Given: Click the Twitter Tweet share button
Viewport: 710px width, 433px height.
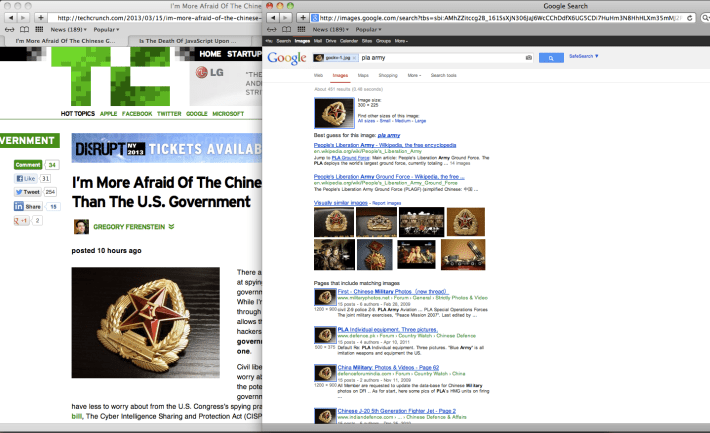Looking at the screenshot, I should (x=27, y=191).
